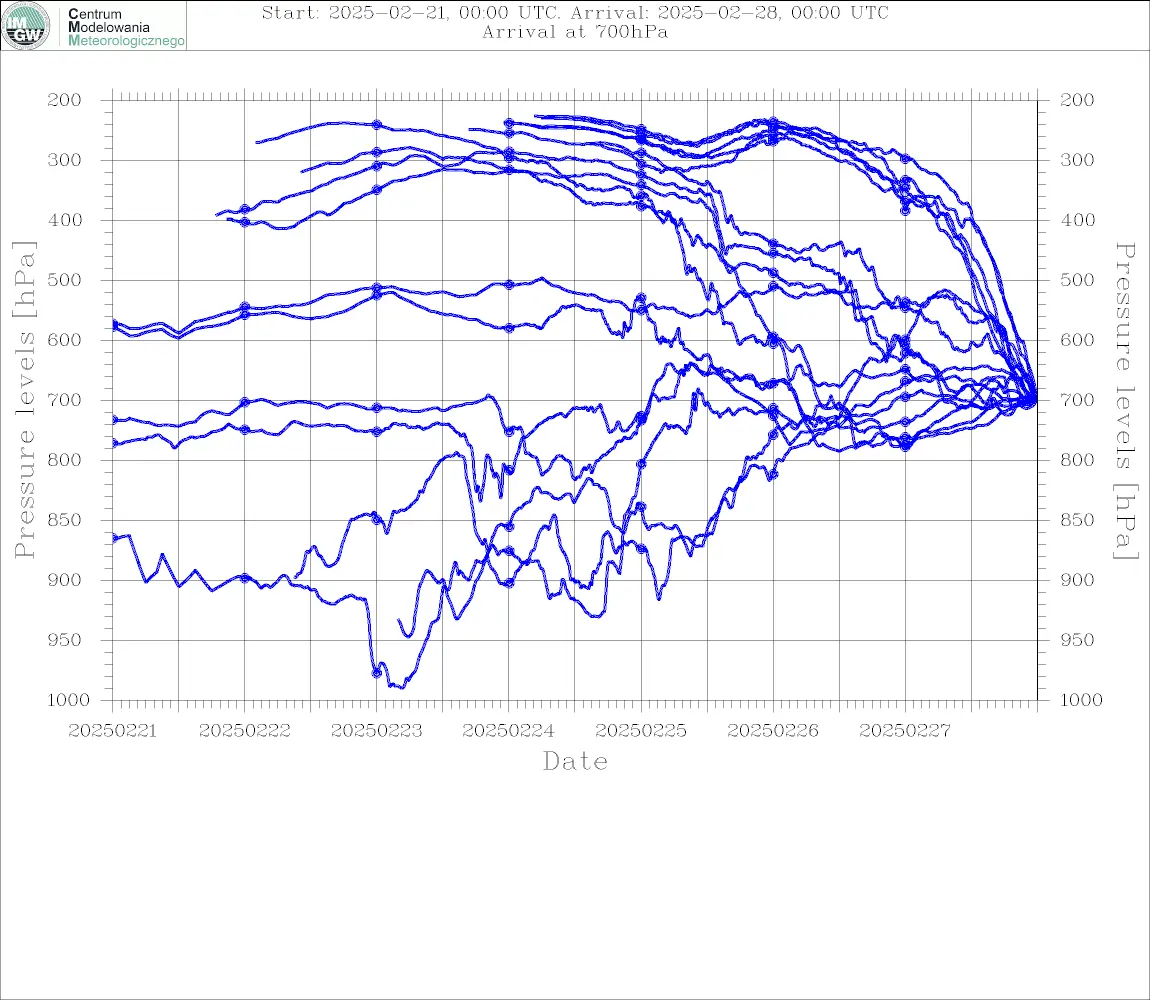
Task: Click the right axis 850 label
Action: tap(1077, 520)
